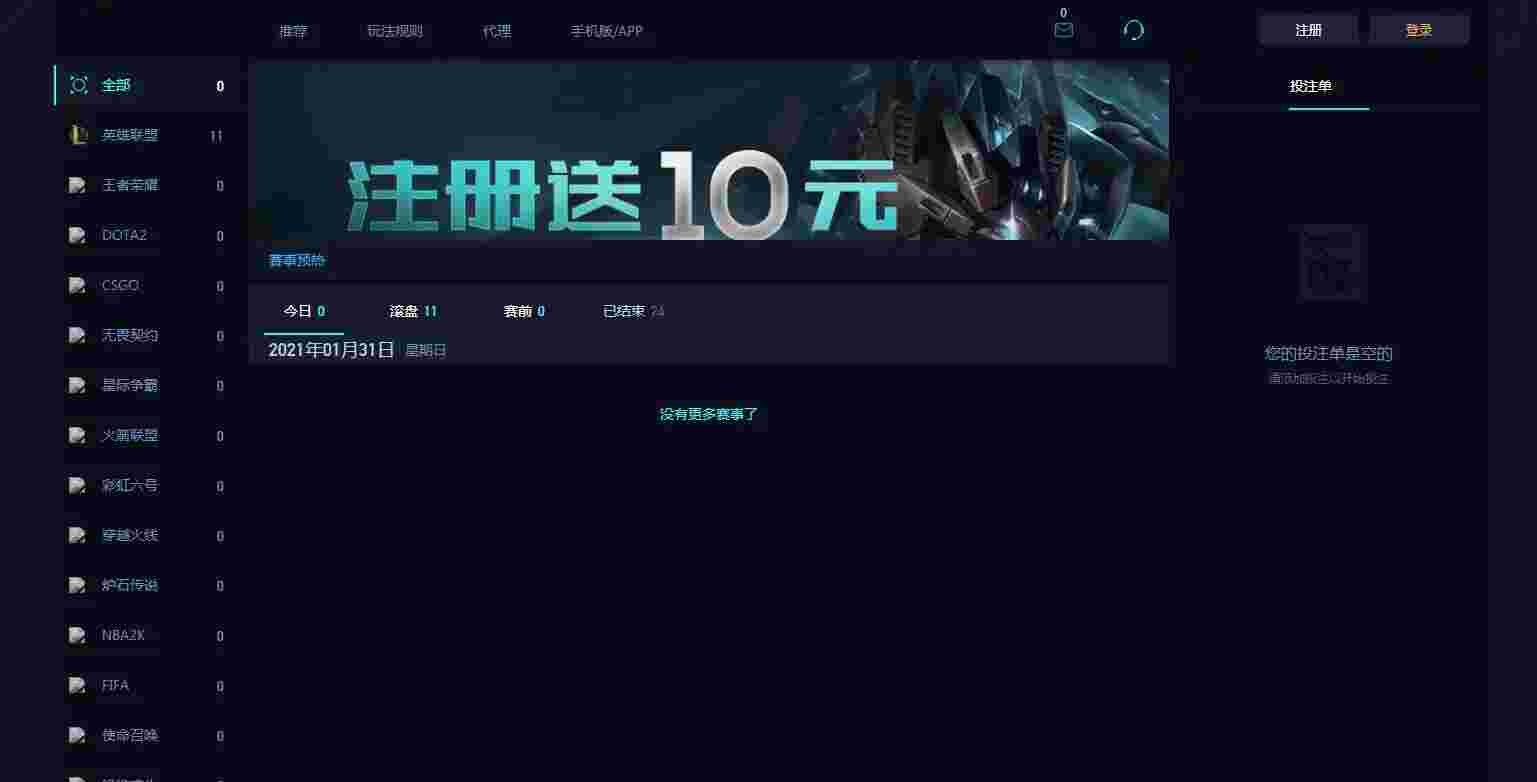1537x782 pixels.
Task: Choose the 彩虹六号 game icon
Action: tap(77, 485)
